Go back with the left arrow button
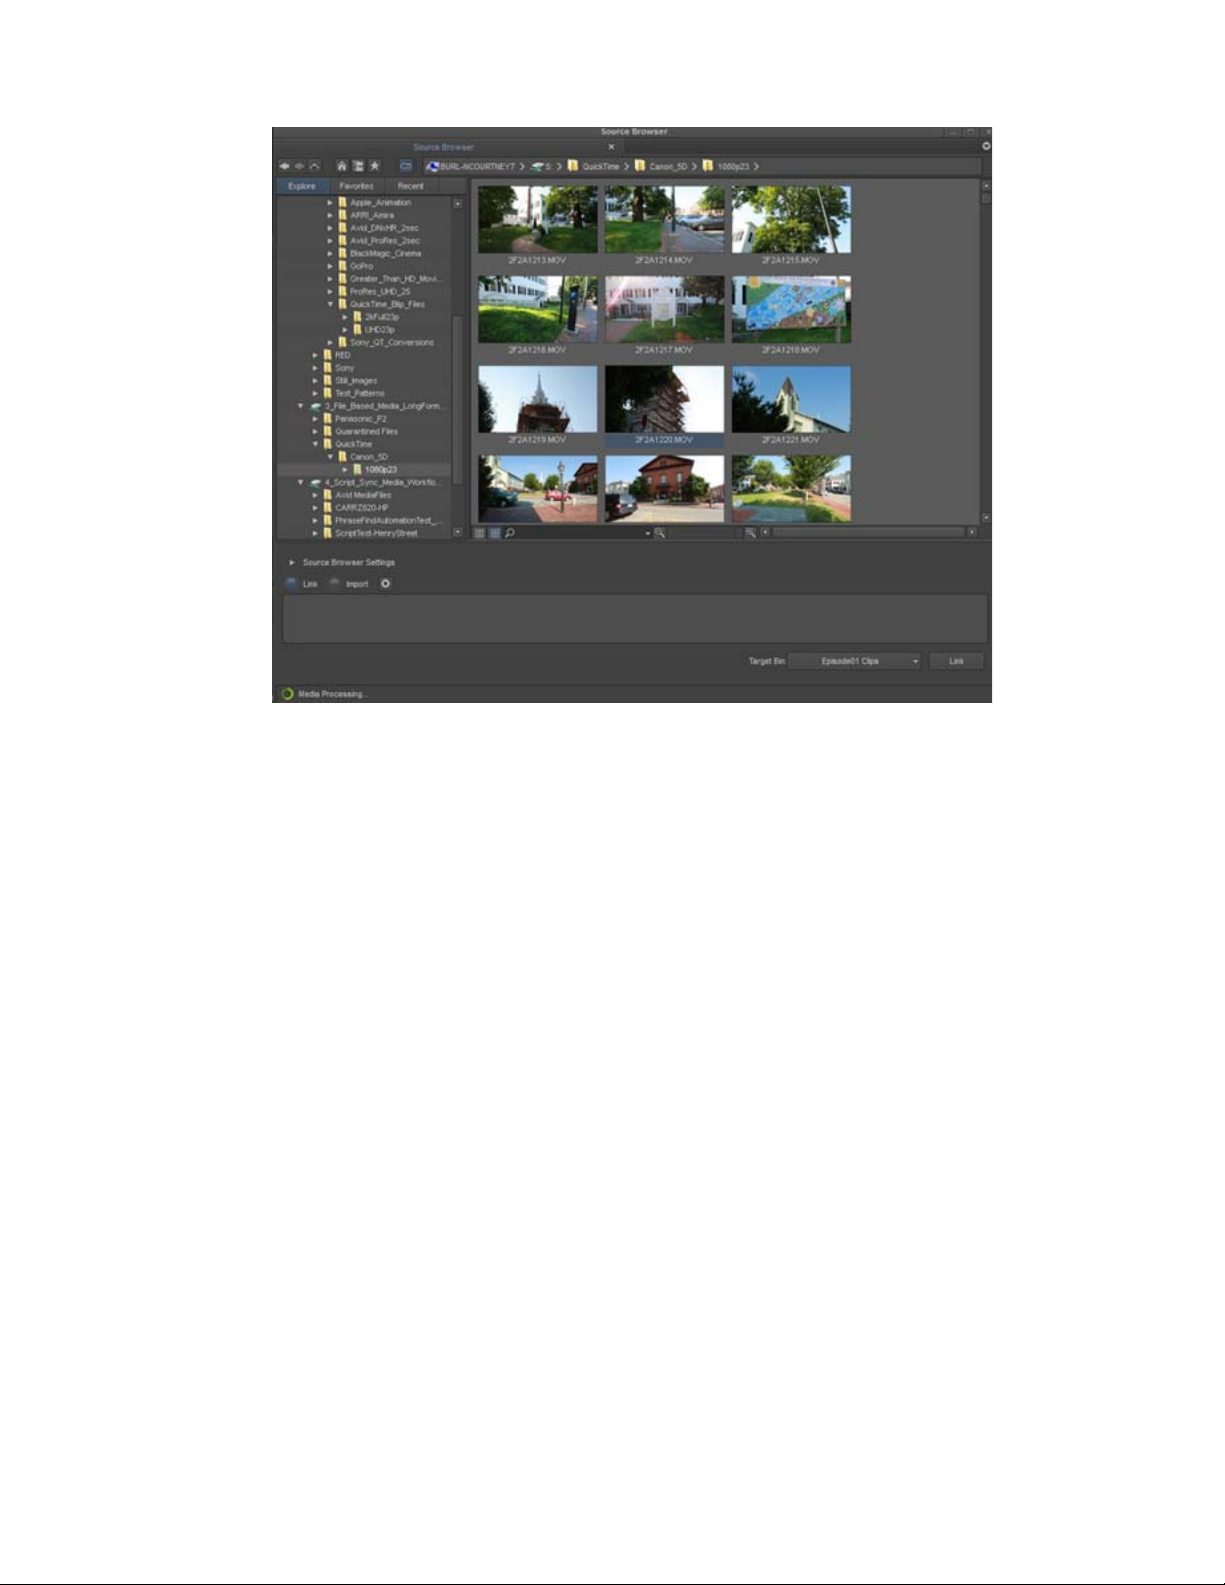Image resolution: width=1225 pixels, height=1585 pixels. tap(284, 166)
